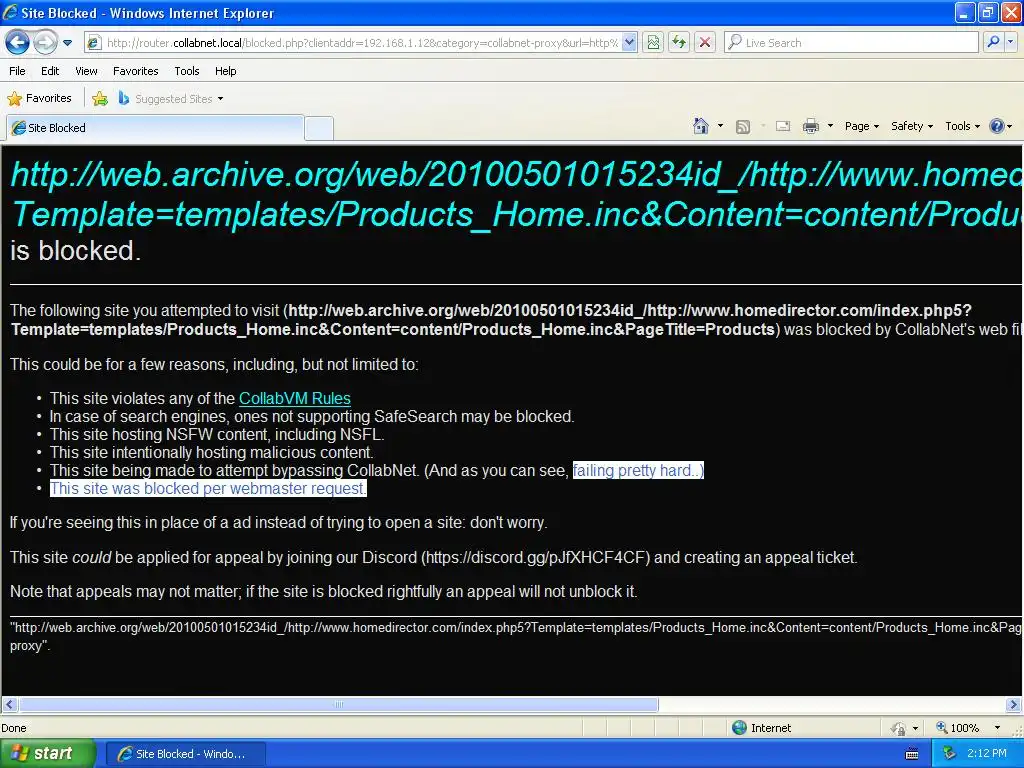The image size is (1024, 768).
Task: Click the IE page icon in address bar
Action: (94, 43)
